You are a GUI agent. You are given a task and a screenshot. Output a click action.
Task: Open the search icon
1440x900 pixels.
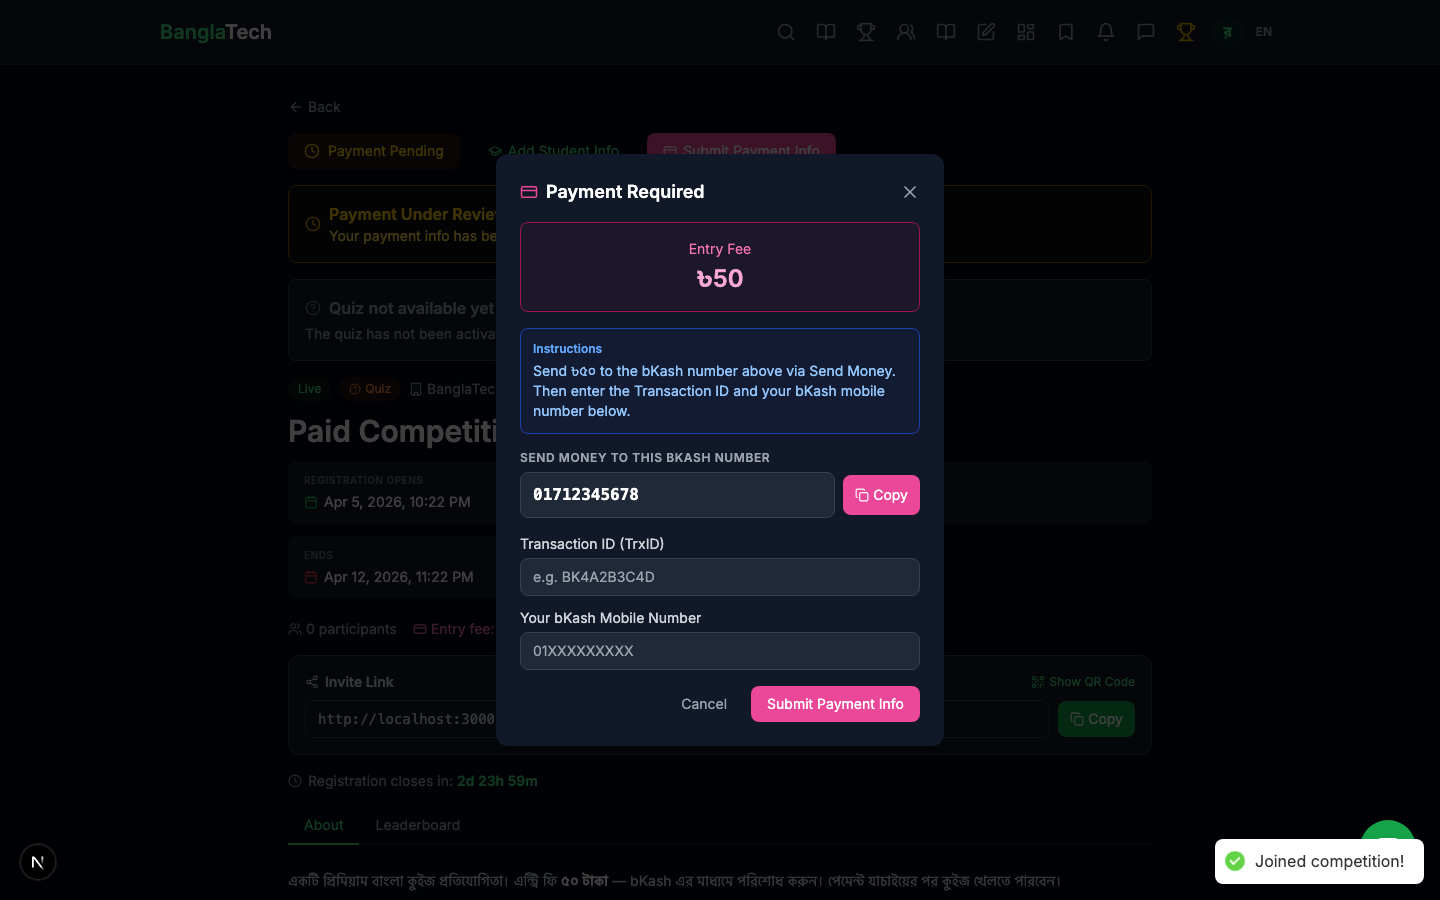pyautogui.click(x=786, y=31)
